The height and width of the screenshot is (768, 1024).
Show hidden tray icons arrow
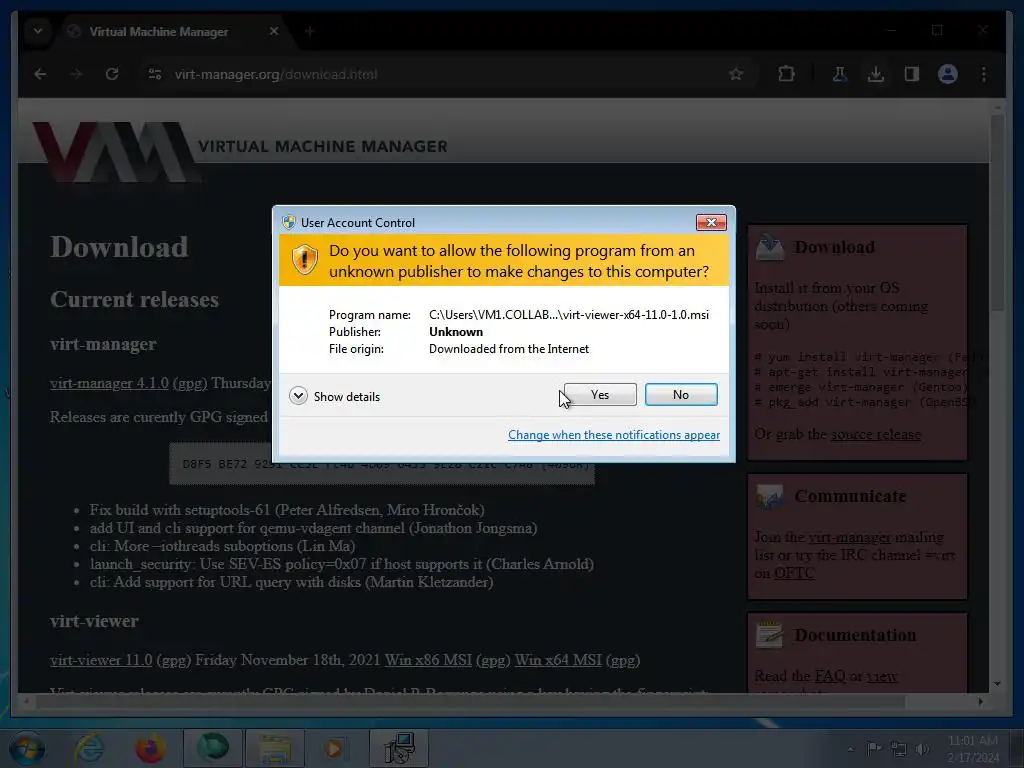[x=850, y=749]
